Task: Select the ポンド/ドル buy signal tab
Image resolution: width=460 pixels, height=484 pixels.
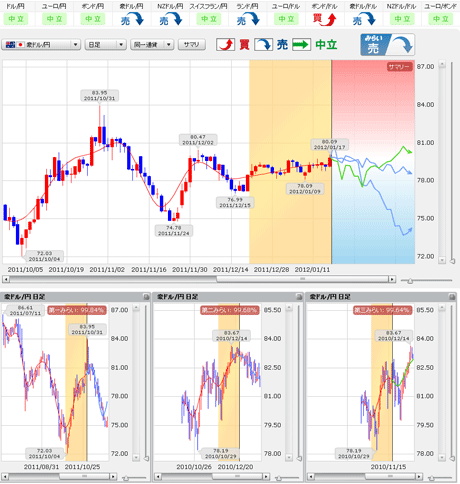Action: [324, 15]
